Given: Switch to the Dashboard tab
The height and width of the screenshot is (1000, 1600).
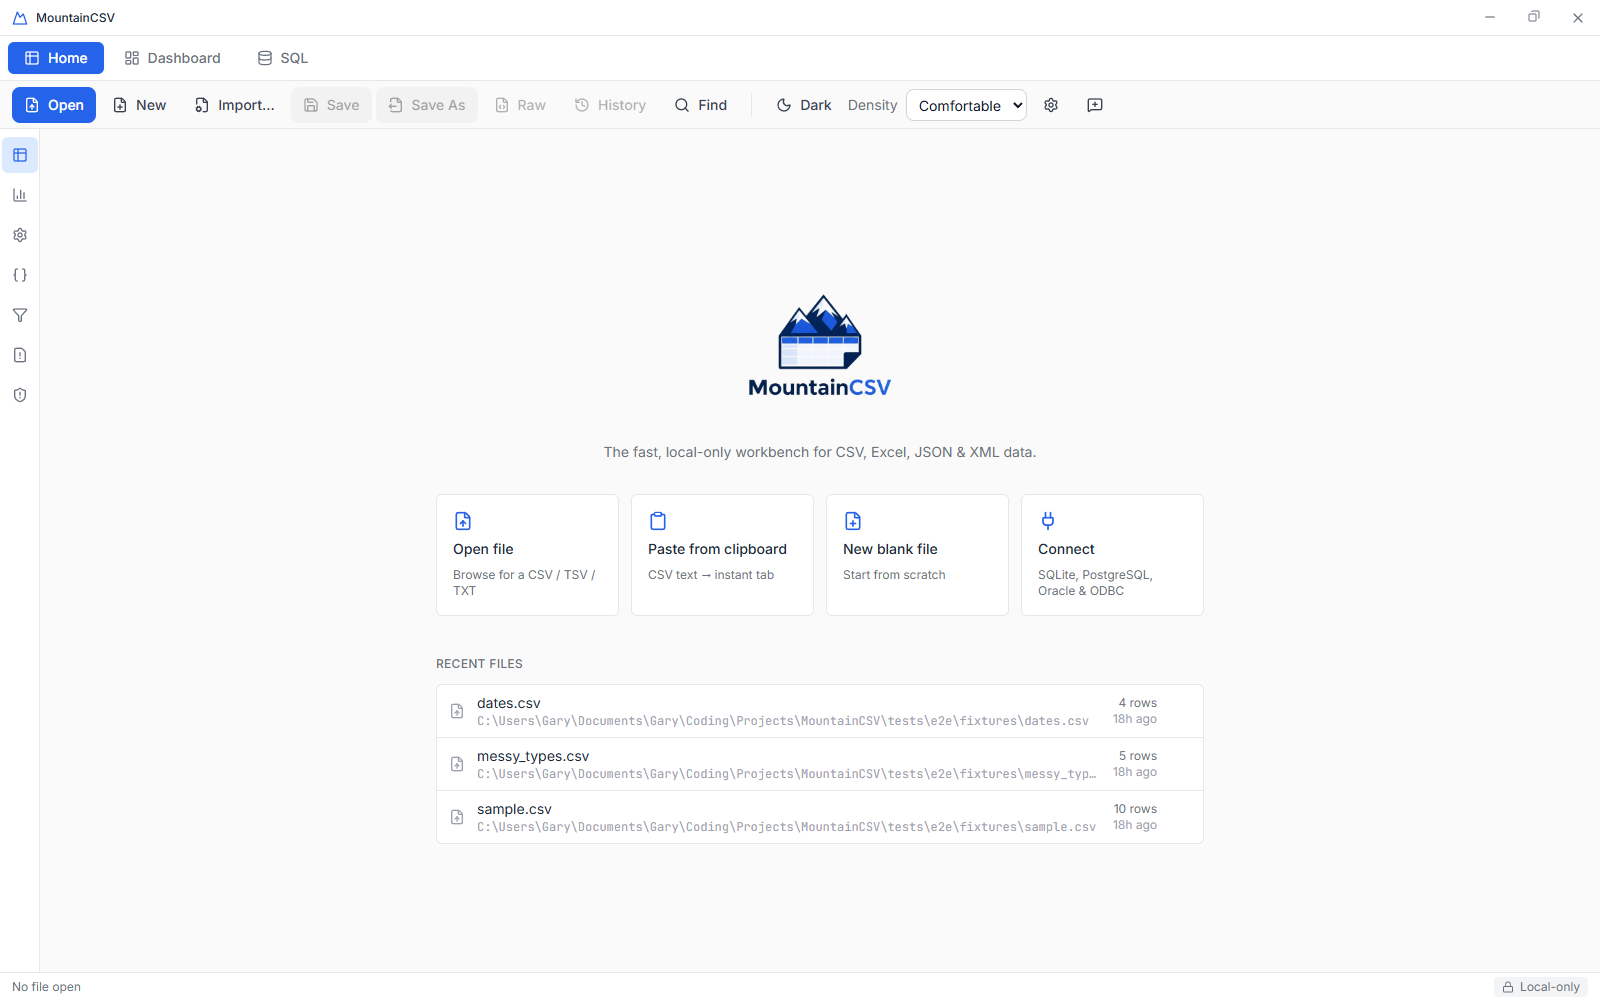Looking at the screenshot, I should (x=172, y=58).
